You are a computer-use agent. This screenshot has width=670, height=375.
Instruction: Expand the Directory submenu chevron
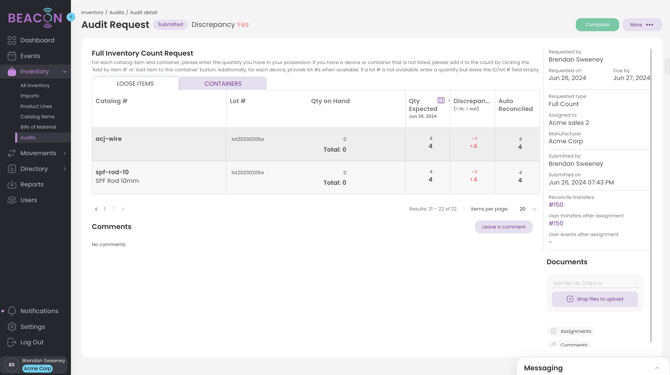(65, 169)
